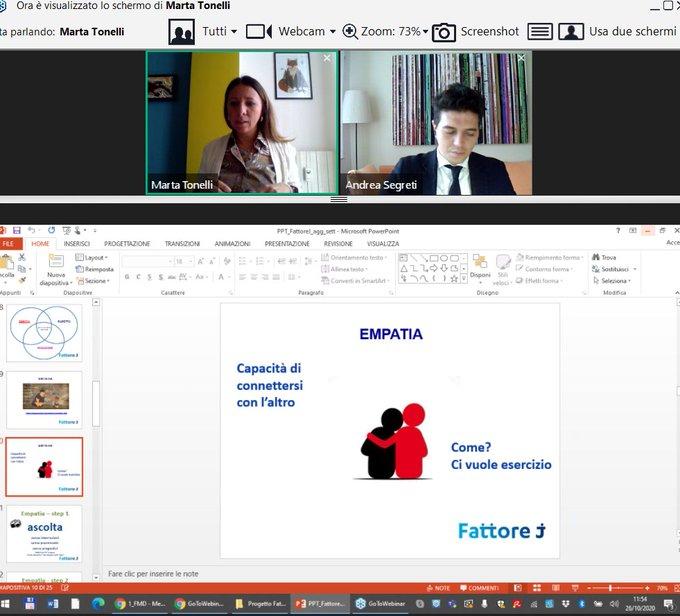The image size is (680, 616).
Task: Switch to slide sorter view icon
Action: coord(537,588)
